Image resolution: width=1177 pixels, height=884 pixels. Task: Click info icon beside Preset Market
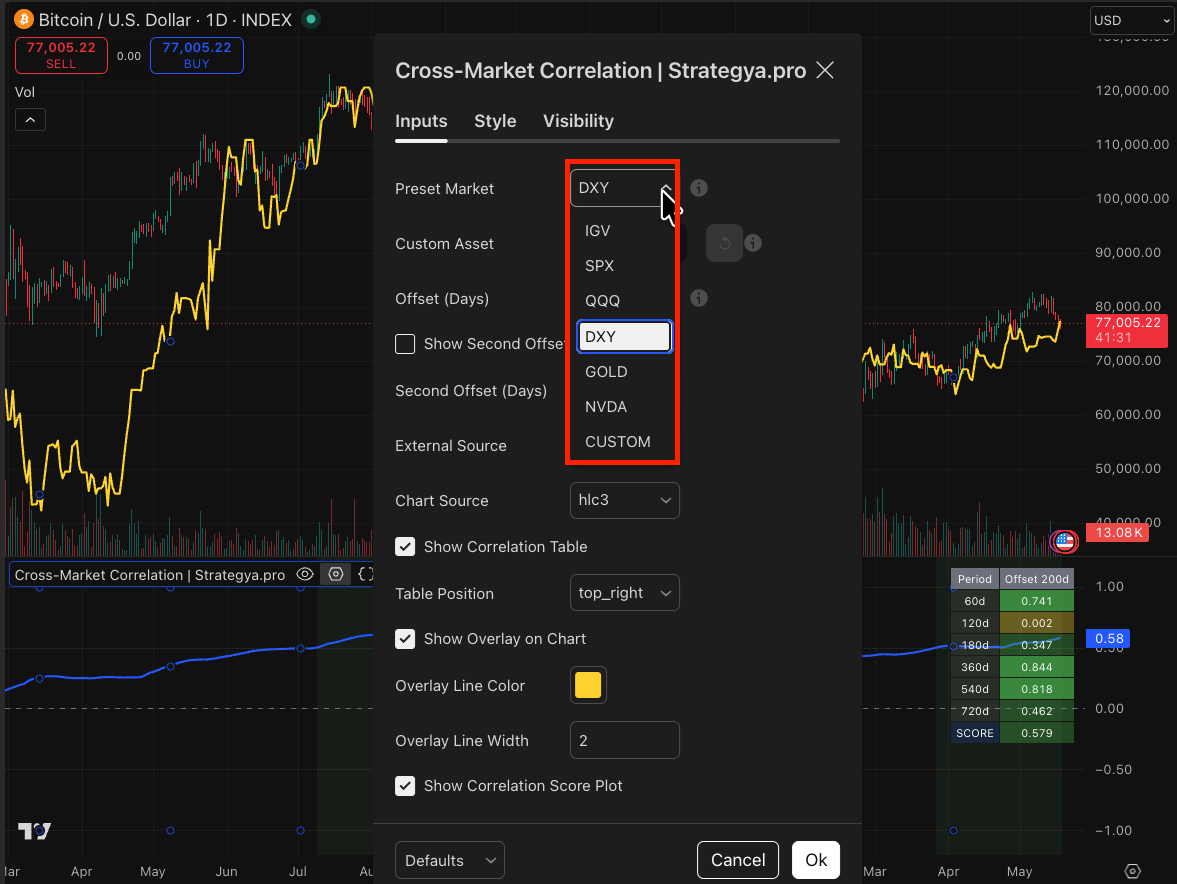pyautogui.click(x=699, y=188)
